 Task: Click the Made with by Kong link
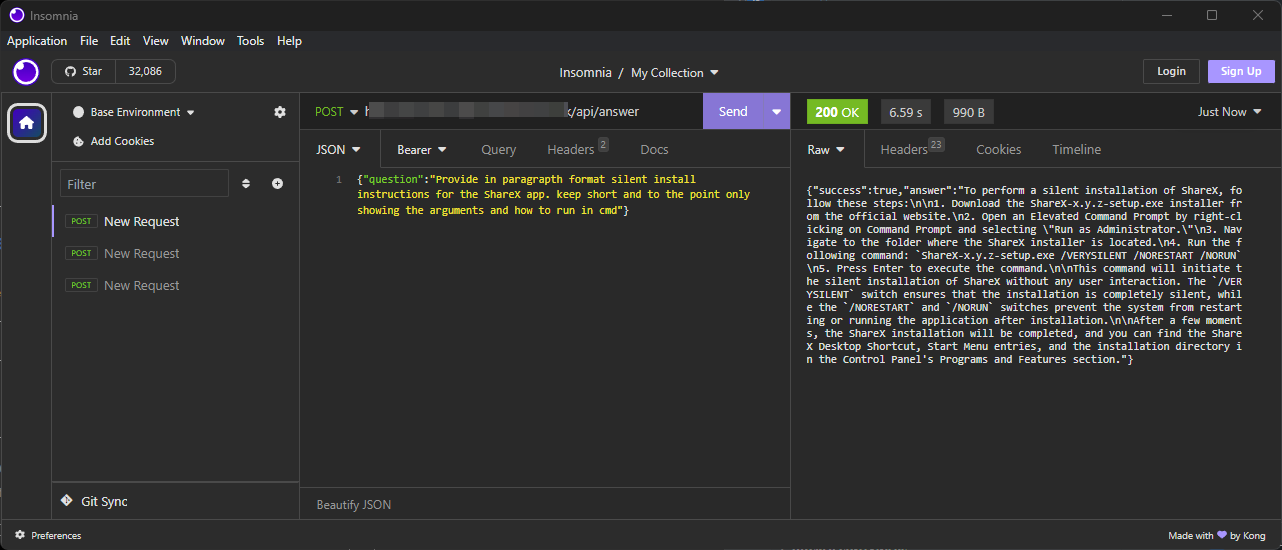click(1218, 536)
